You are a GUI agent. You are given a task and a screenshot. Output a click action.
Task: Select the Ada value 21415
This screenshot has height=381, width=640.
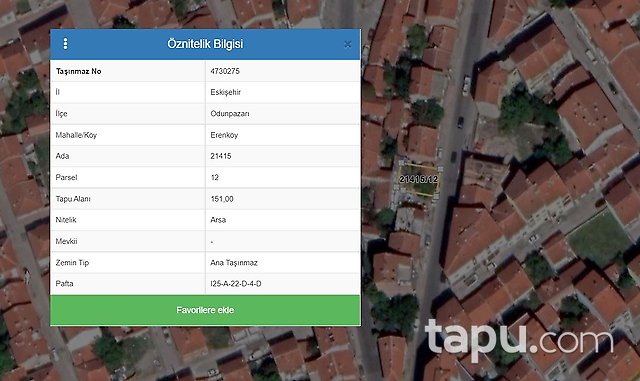[x=221, y=156]
